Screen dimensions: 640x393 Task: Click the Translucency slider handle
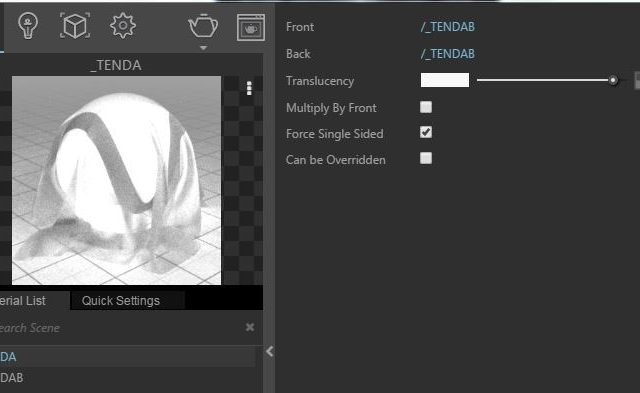point(613,80)
